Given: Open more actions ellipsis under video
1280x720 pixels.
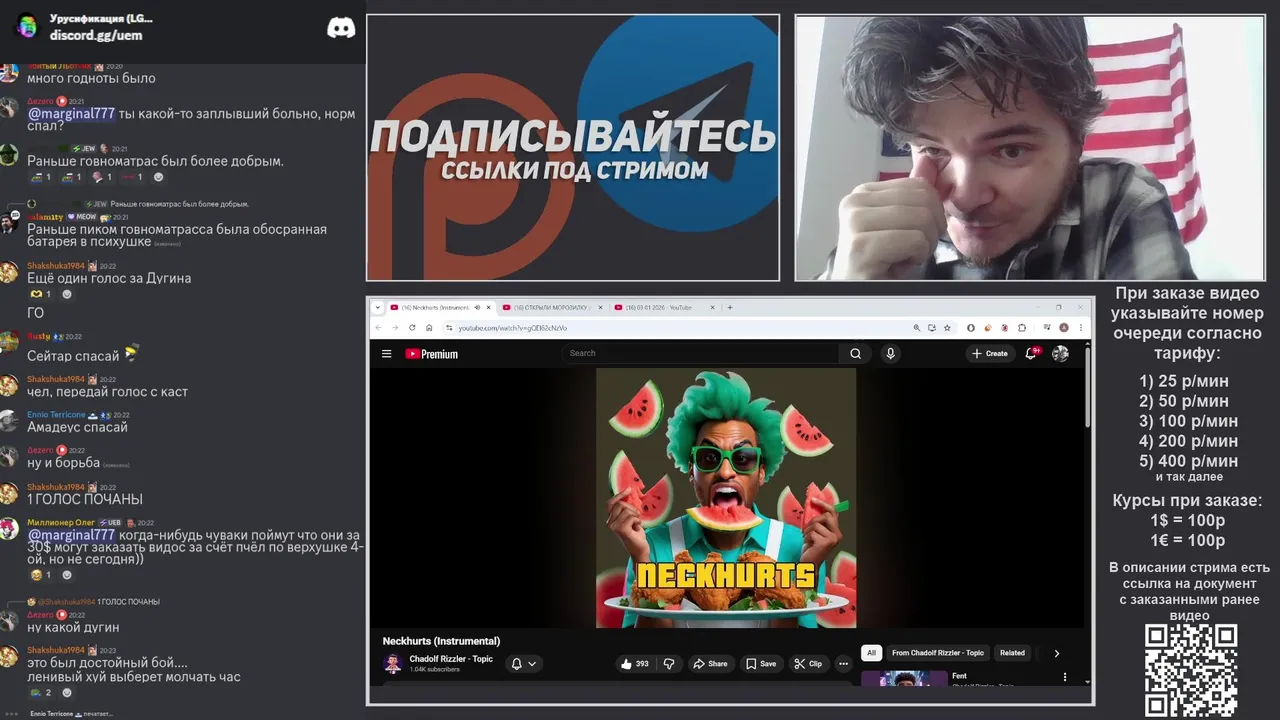Looking at the screenshot, I should pos(843,663).
